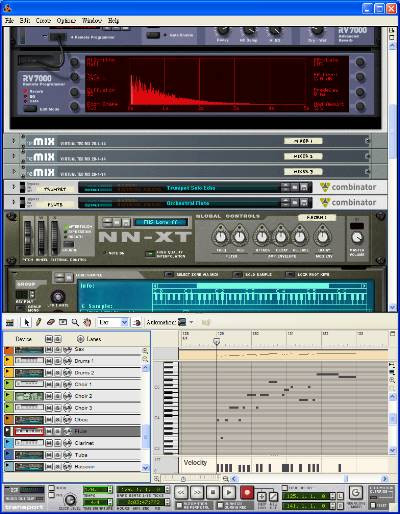Click the fast forward button in transport
This screenshot has width=400, height=514.
pos(197,492)
